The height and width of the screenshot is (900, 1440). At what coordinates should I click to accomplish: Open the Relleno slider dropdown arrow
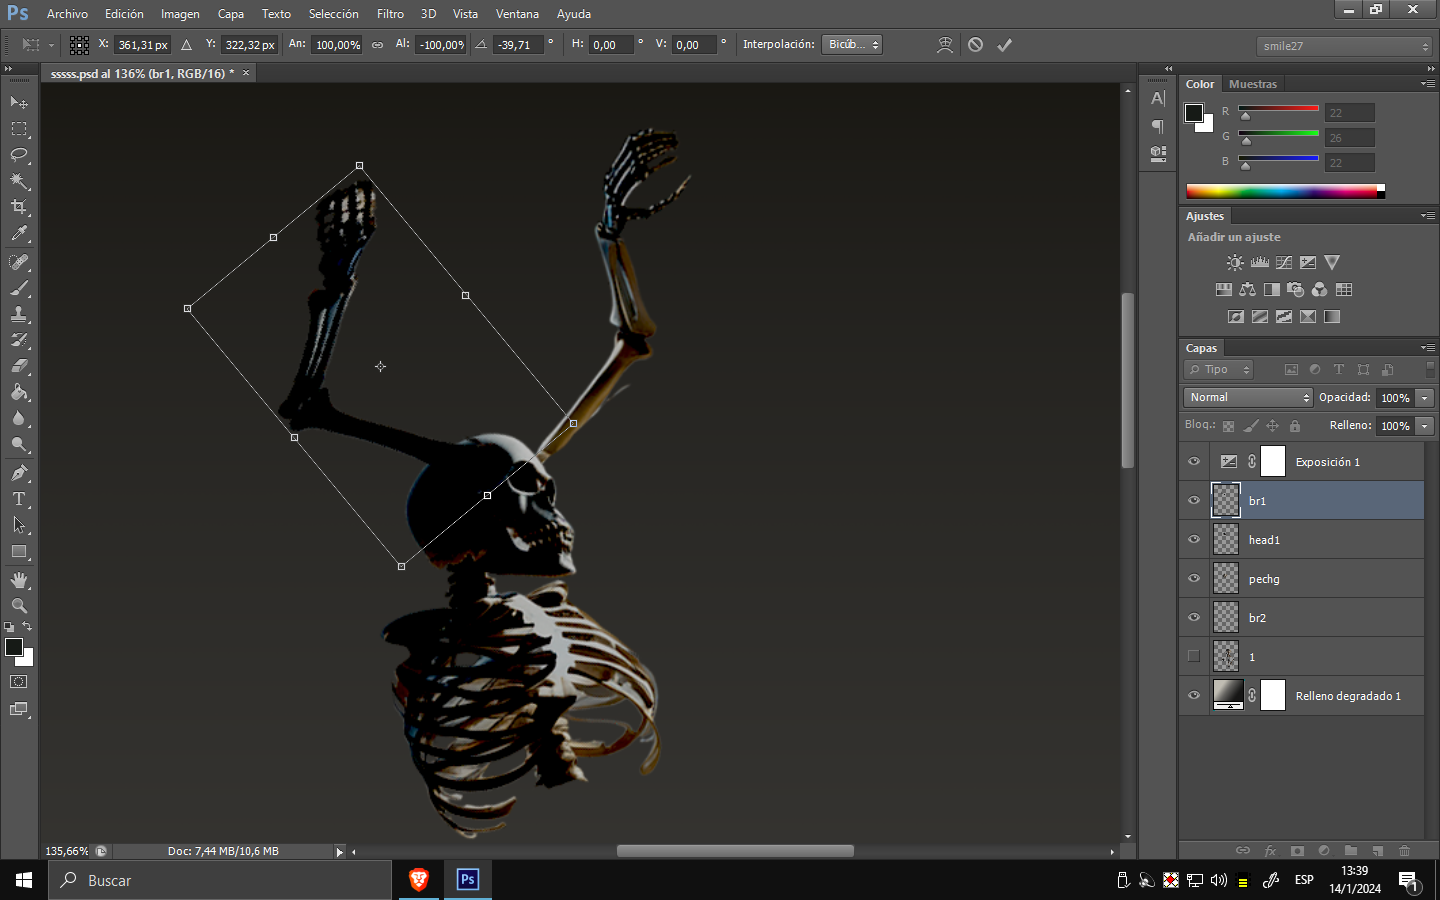click(1425, 426)
